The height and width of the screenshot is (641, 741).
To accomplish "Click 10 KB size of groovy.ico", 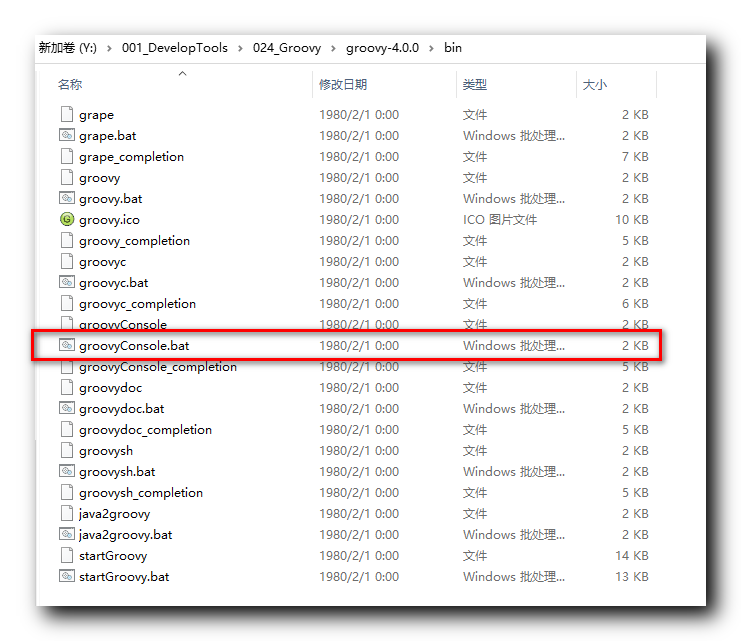I will click(632, 219).
